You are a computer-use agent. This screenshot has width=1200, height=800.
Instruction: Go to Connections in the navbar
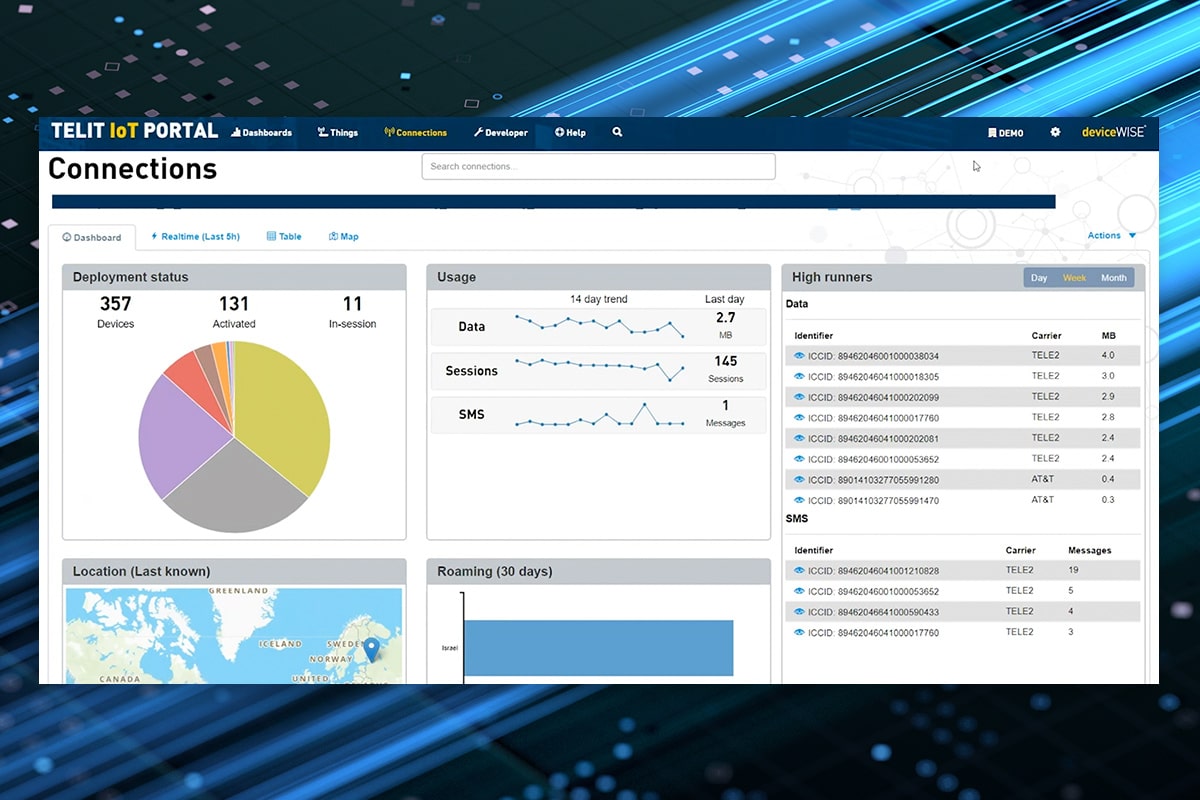(416, 132)
